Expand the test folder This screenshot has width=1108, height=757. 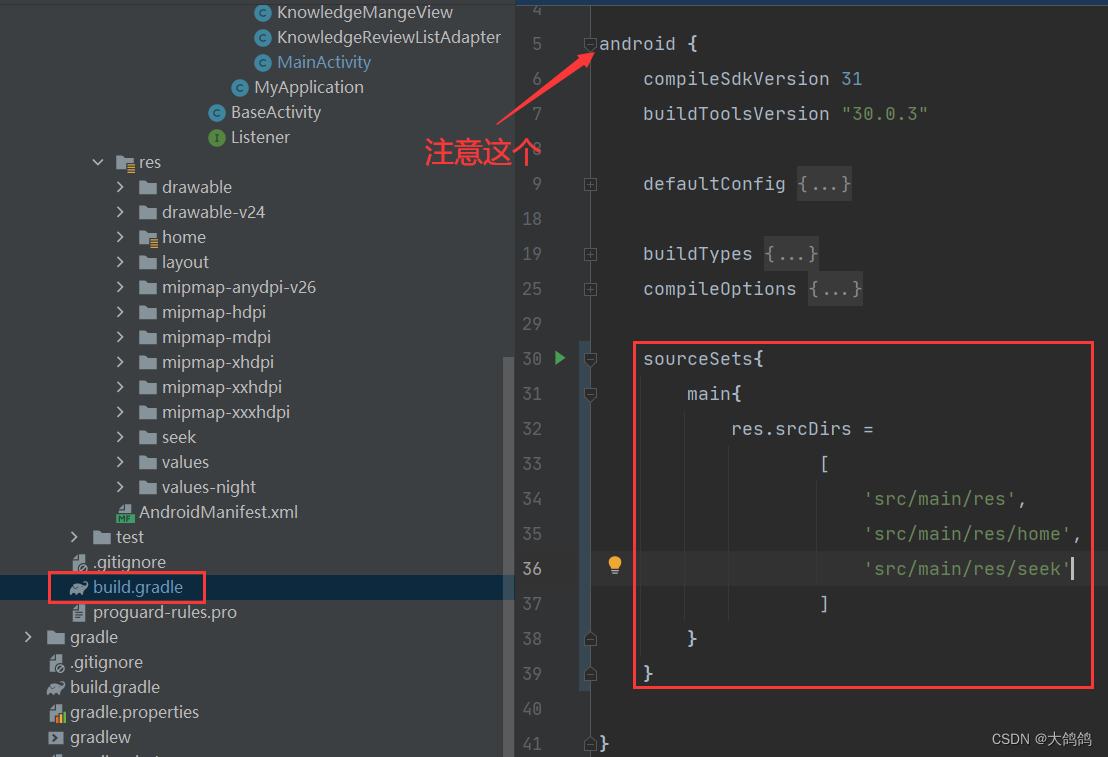73,537
